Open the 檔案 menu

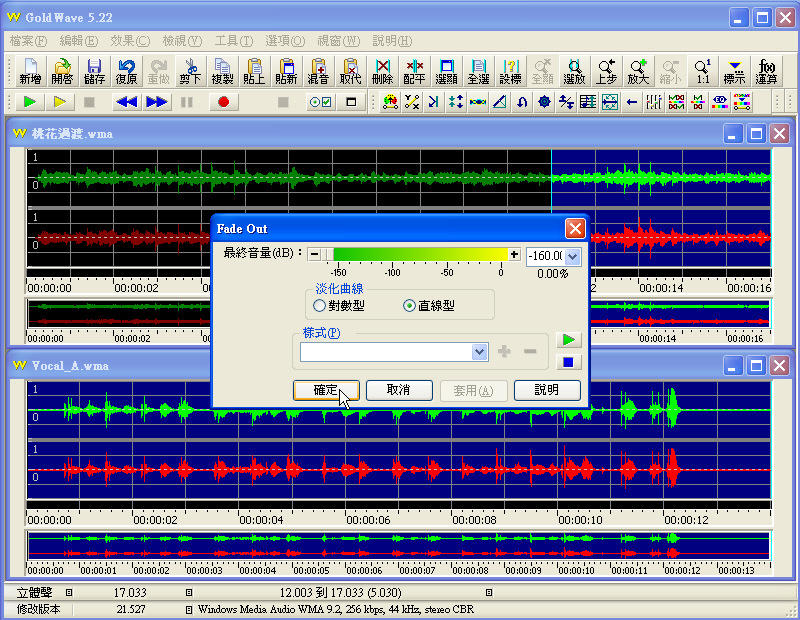point(28,41)
